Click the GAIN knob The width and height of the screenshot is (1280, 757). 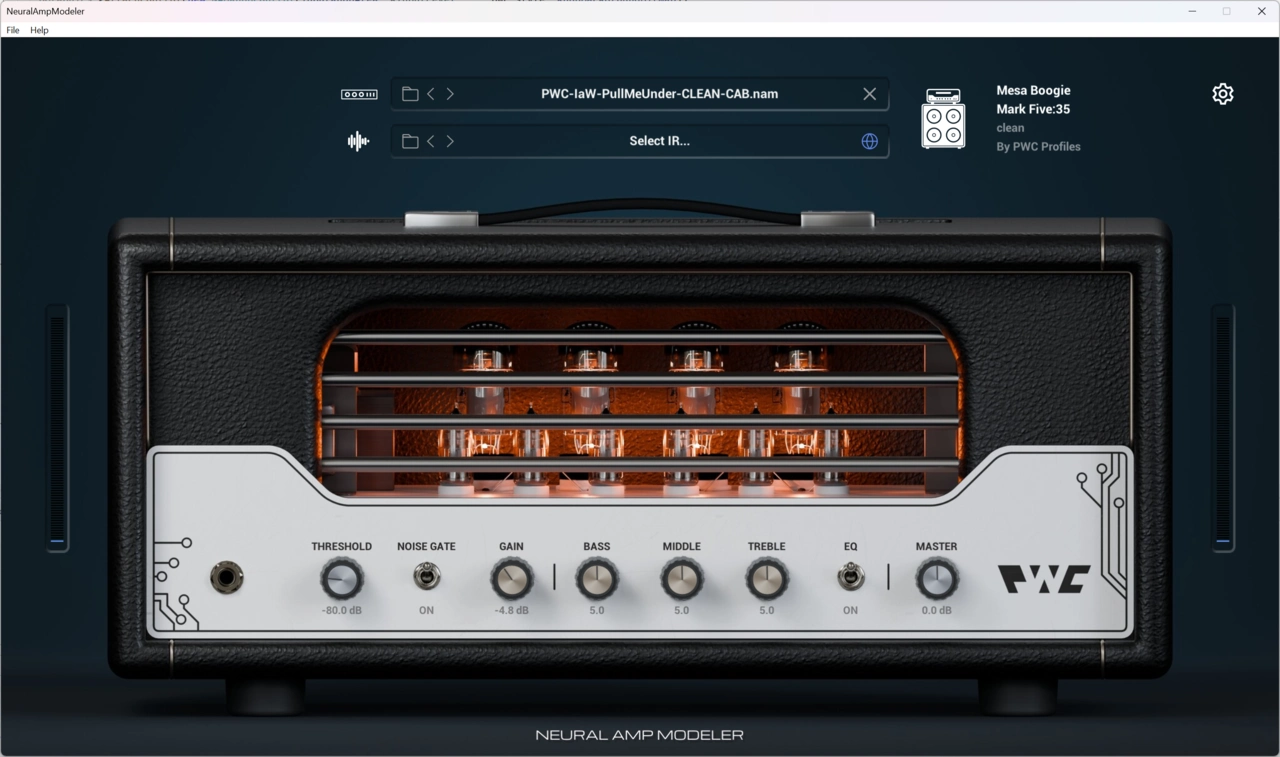(512, 579)
